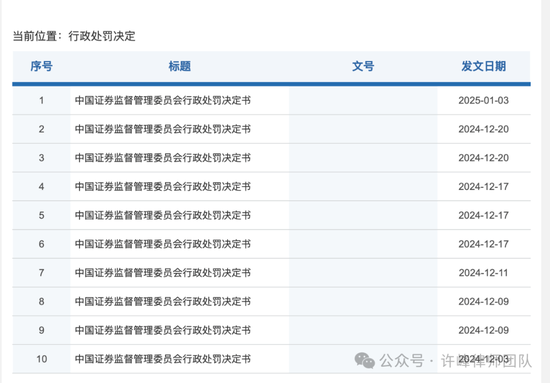
Task: Open the penalty decision in row 6
Action: click(163, 244)
